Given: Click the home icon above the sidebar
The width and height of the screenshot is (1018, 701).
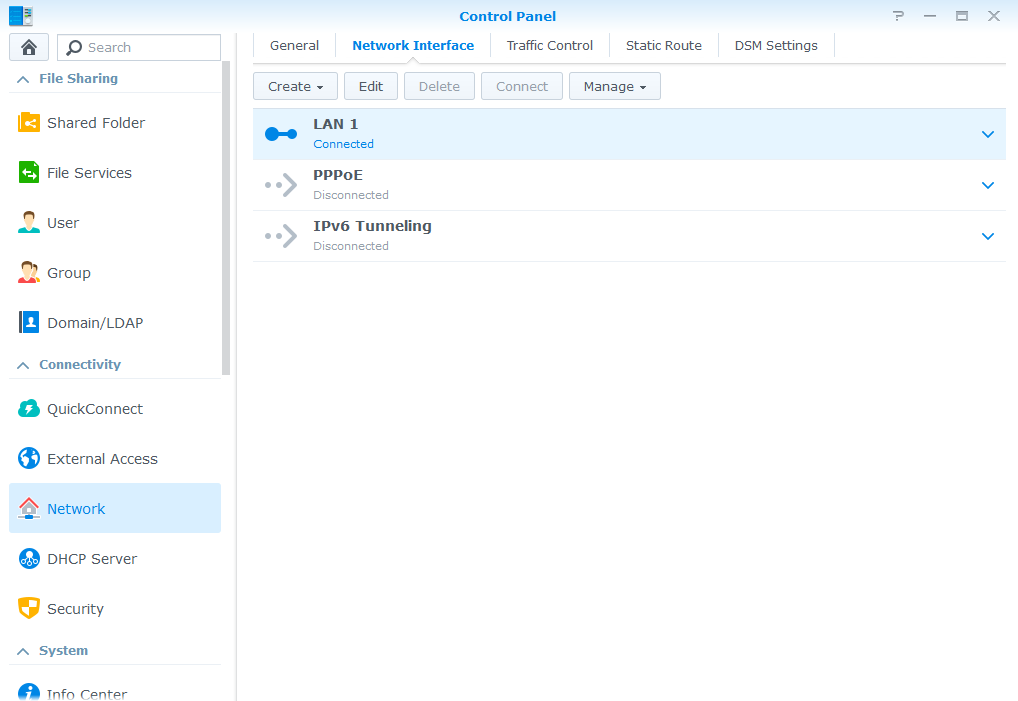Looking at the screenshot, I should click(28, 47).
